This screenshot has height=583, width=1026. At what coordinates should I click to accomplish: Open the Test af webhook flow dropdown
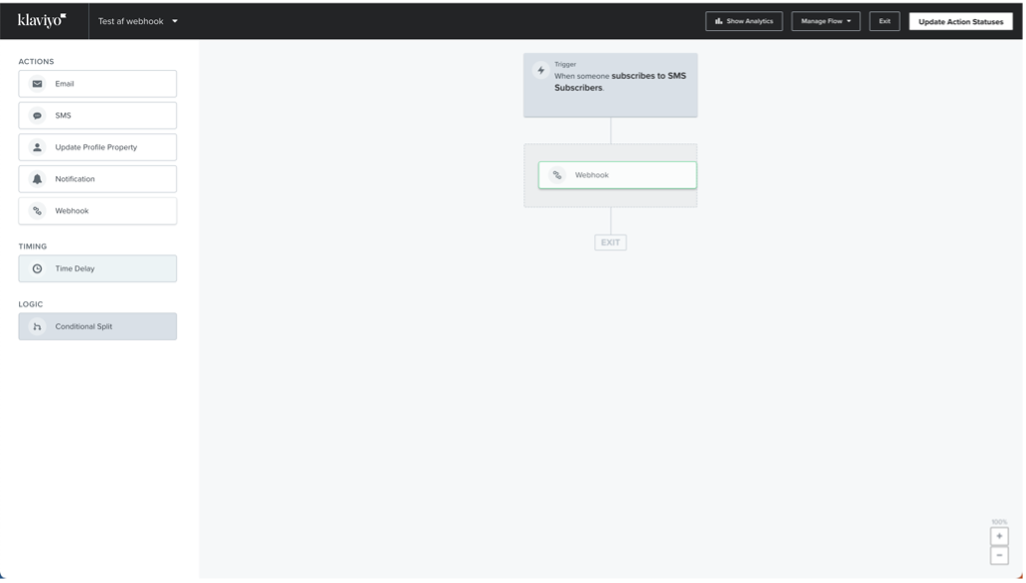[138, 21]
